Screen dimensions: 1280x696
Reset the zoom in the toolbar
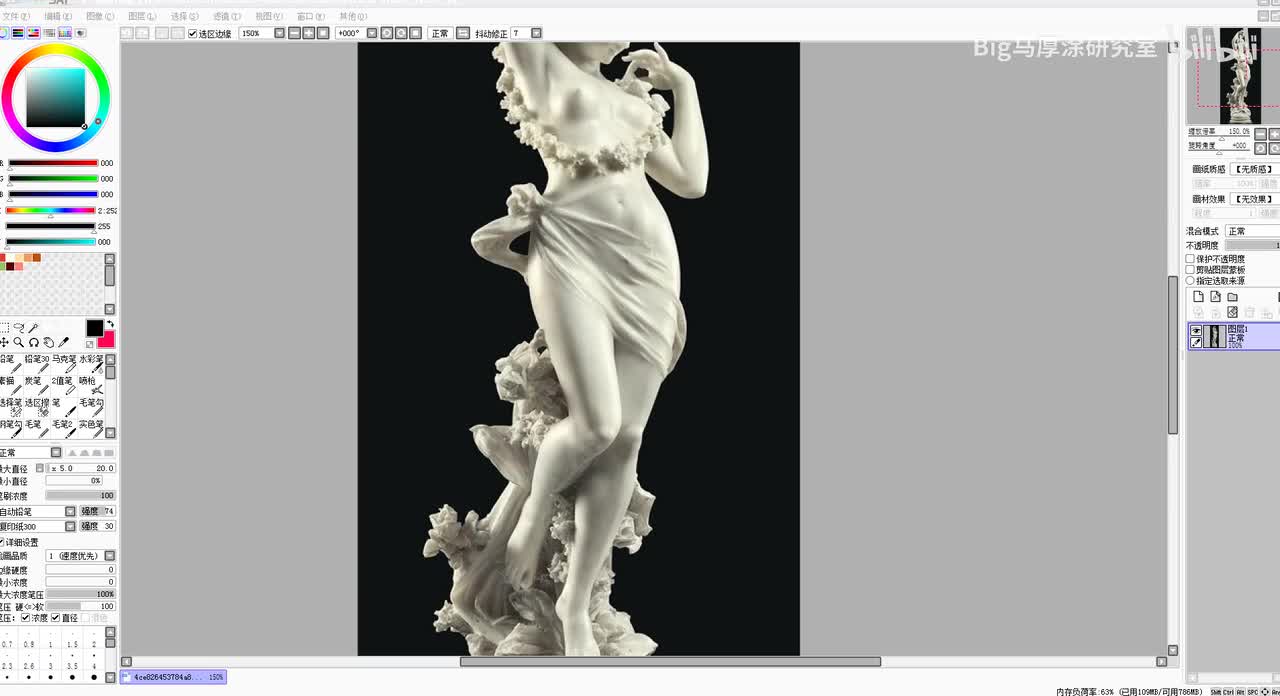pos(323,33)
